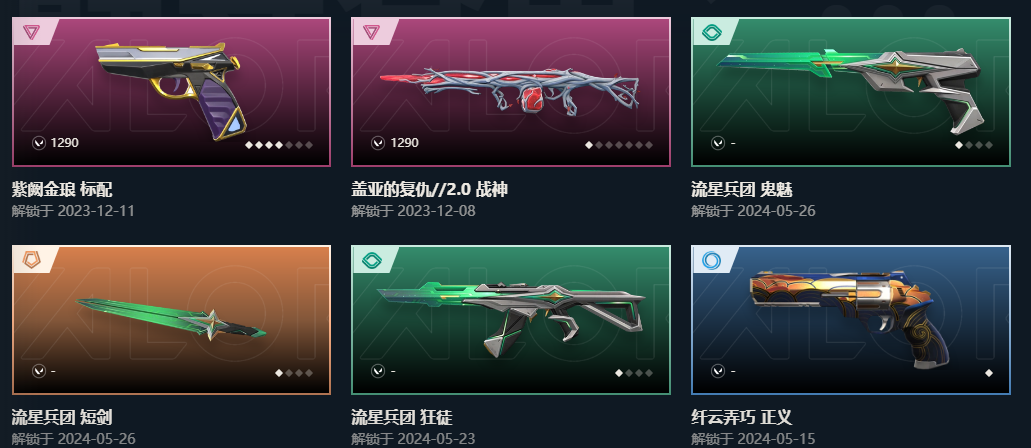Click the pink tier icon on 紫阙金琅 标配 card
The image size is (1031, 448).
tap(32, 32)
